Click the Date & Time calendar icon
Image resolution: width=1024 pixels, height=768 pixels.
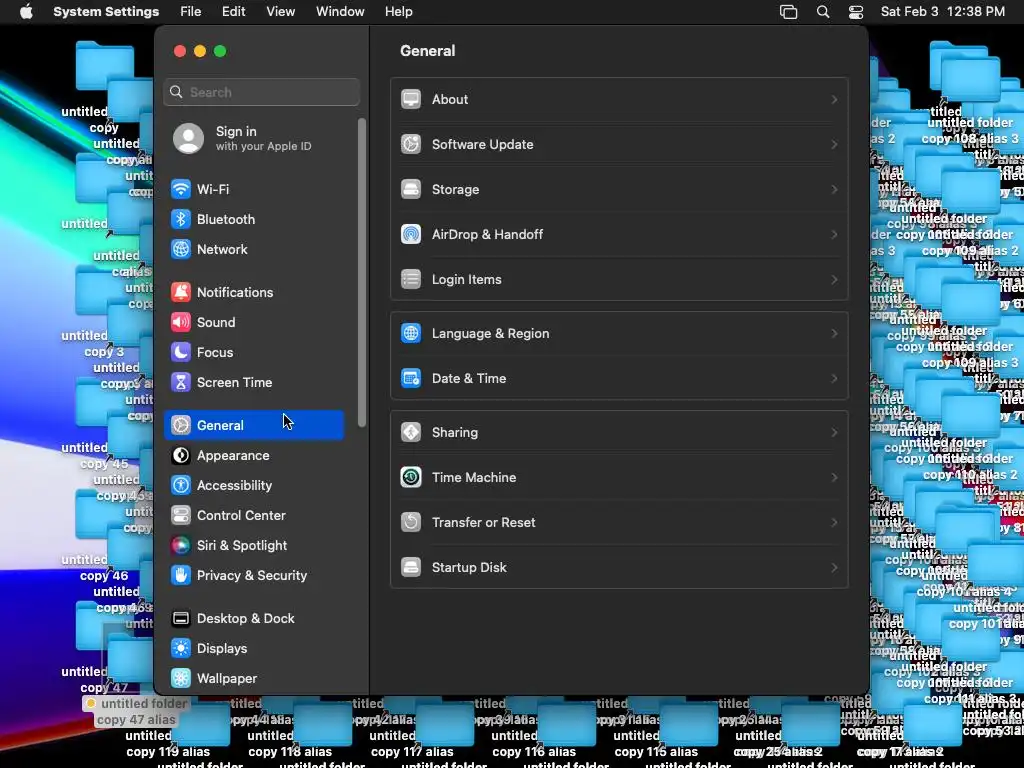pos(411,379)
